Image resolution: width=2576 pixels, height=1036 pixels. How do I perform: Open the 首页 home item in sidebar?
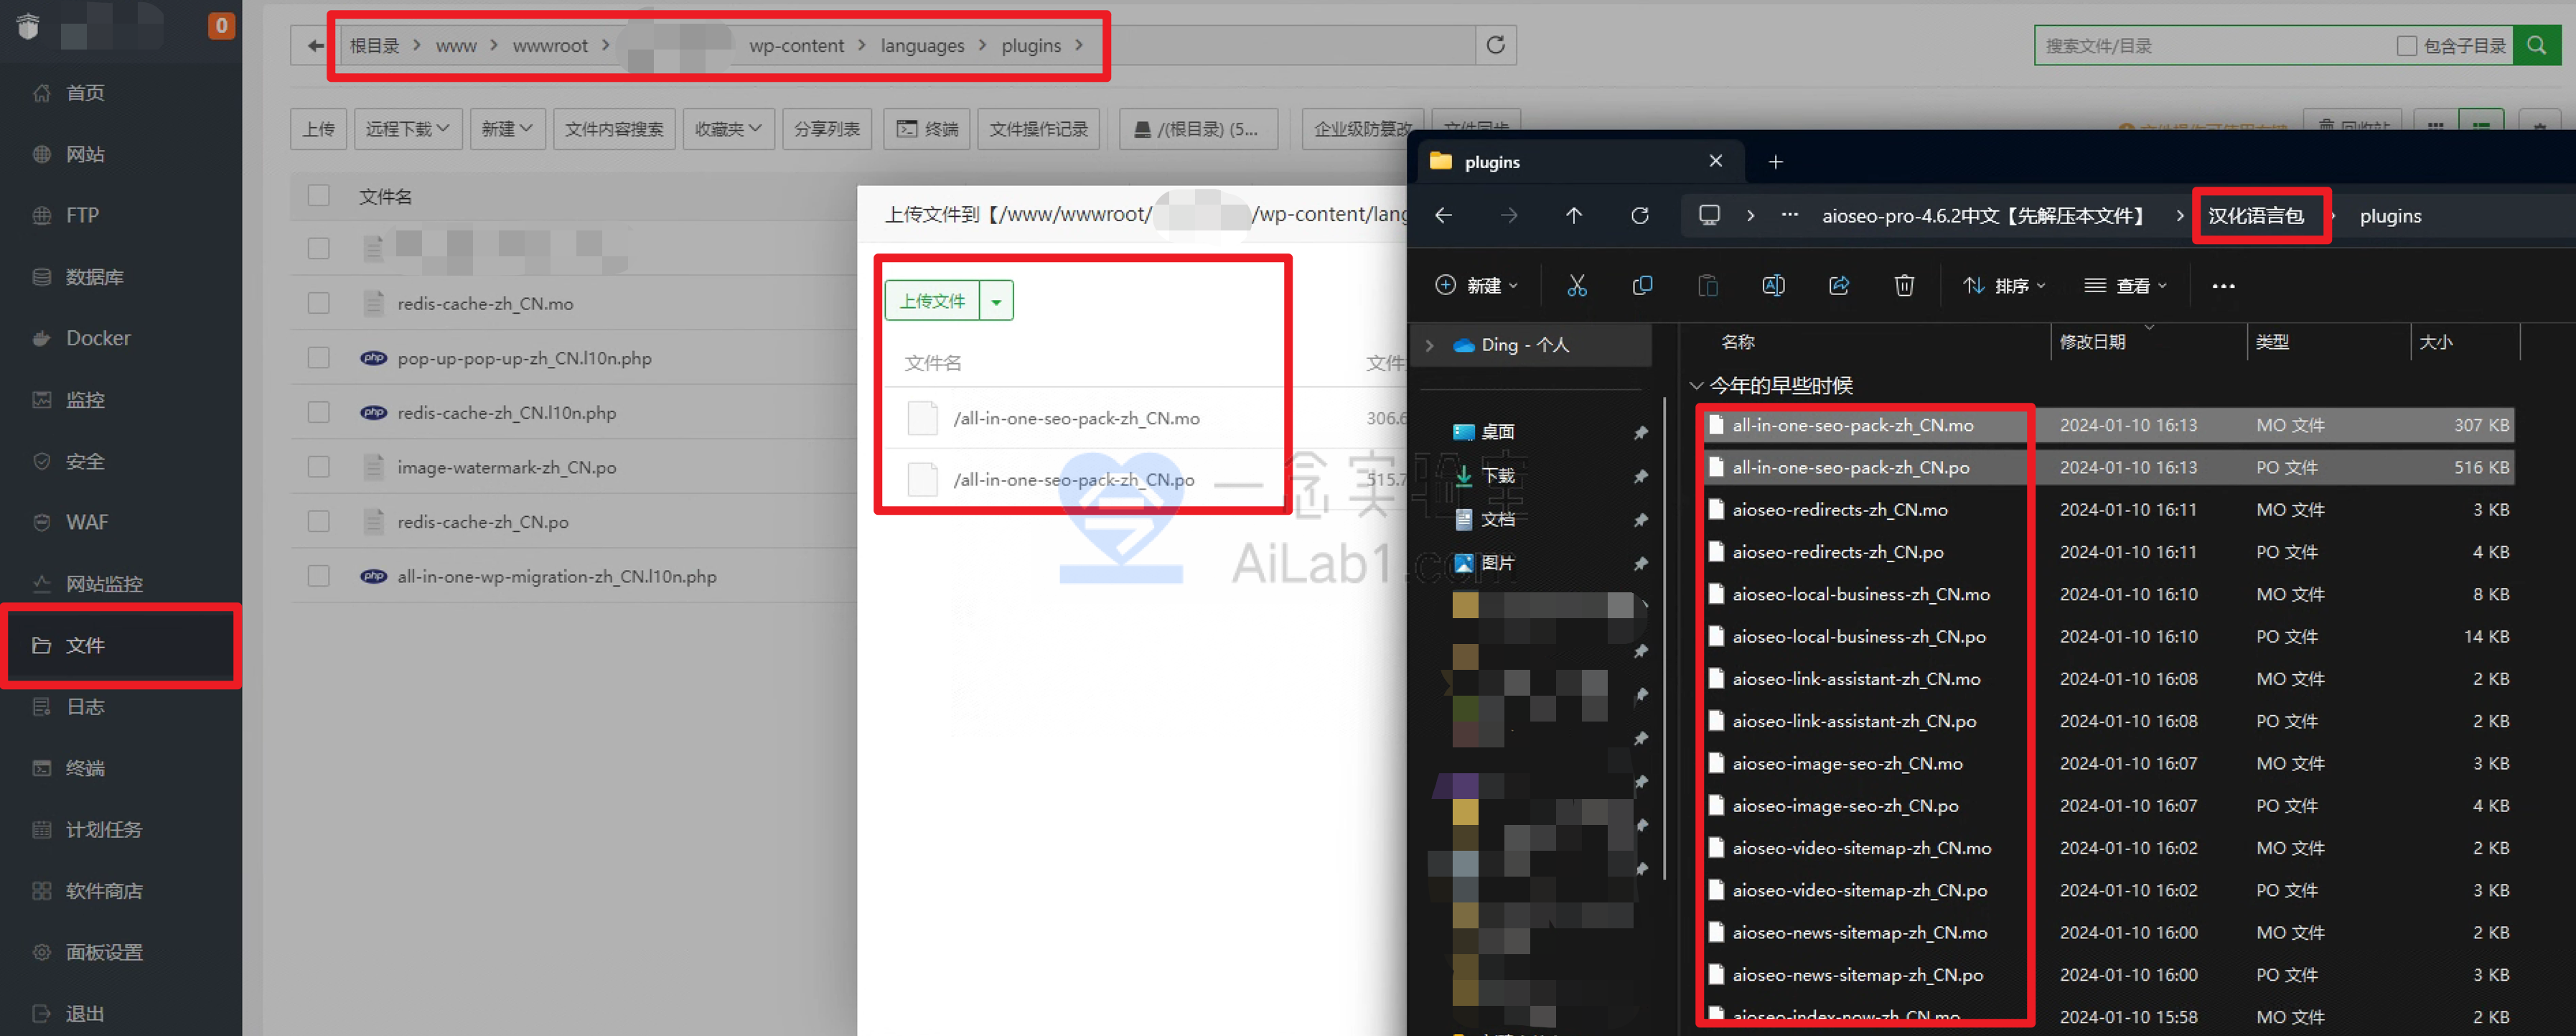[85, 93]
